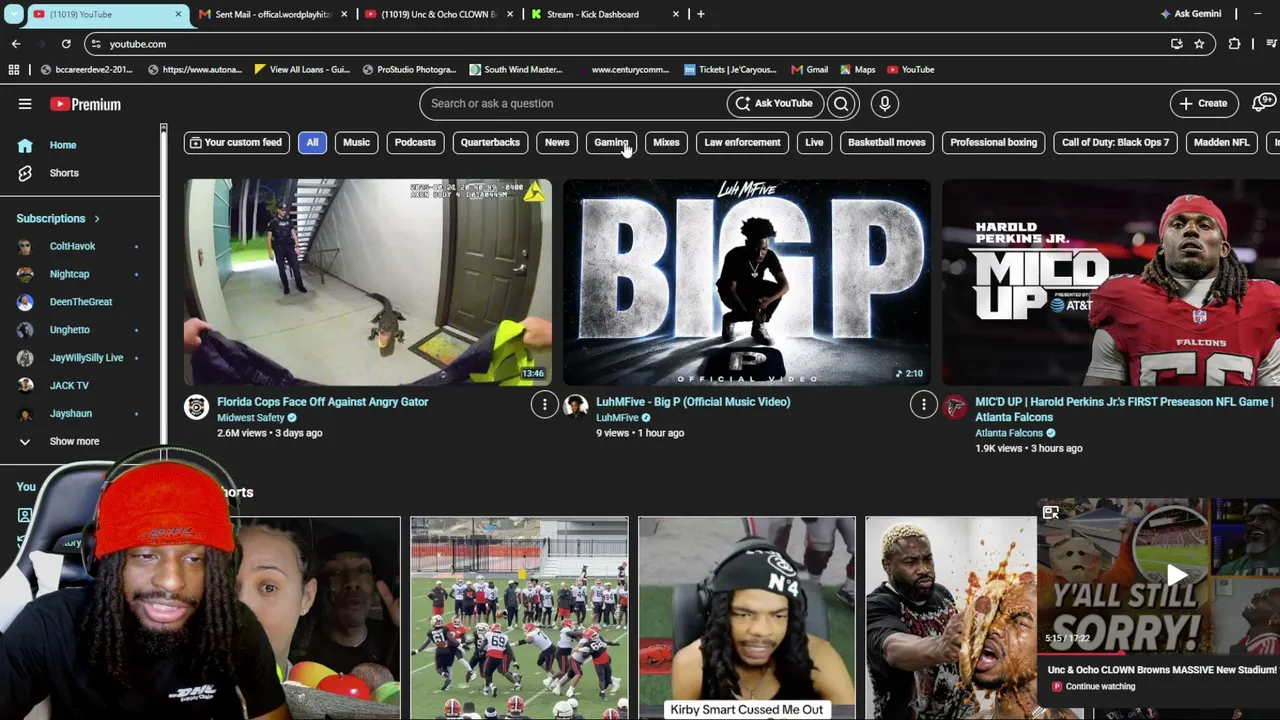Select the Quarterbacks chip
This screenshot has width=1280, height=720.
[490, 143]
